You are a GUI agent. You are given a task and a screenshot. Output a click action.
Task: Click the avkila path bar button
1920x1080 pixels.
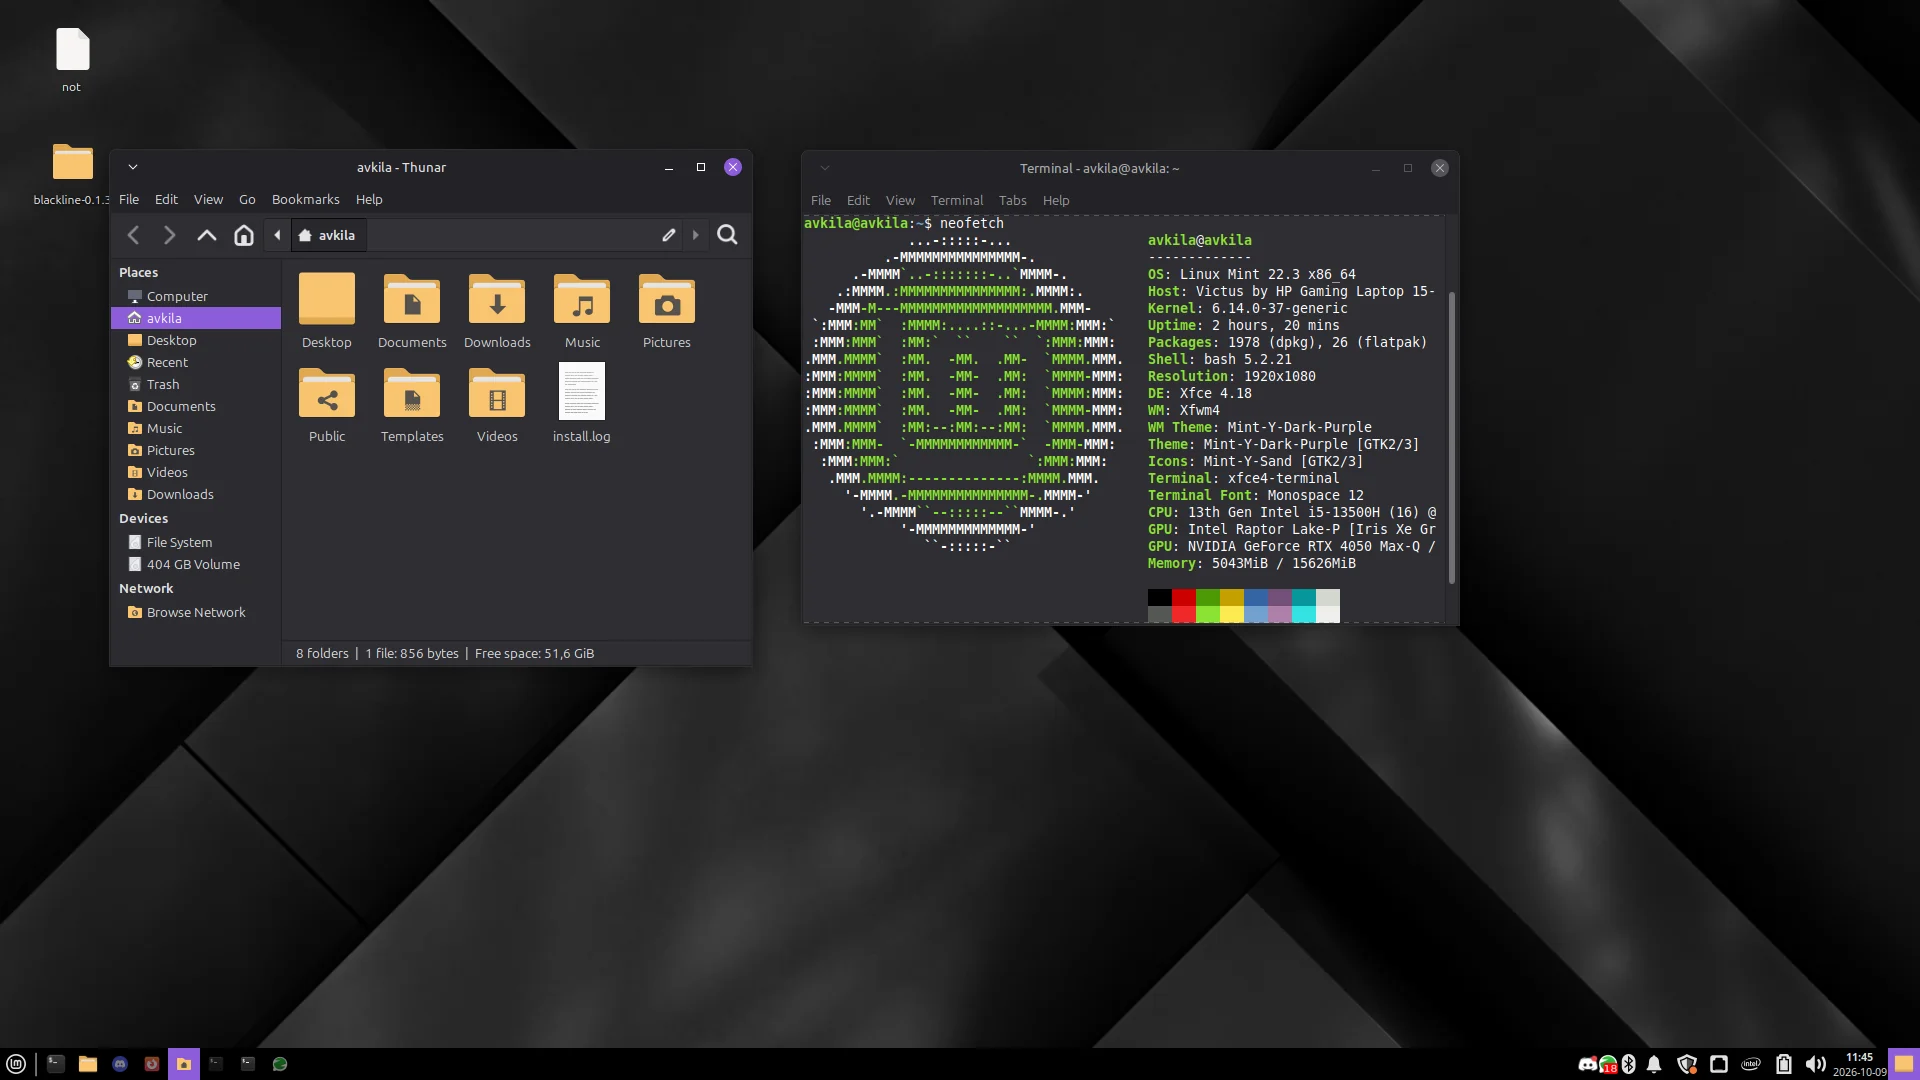point(328,235)
